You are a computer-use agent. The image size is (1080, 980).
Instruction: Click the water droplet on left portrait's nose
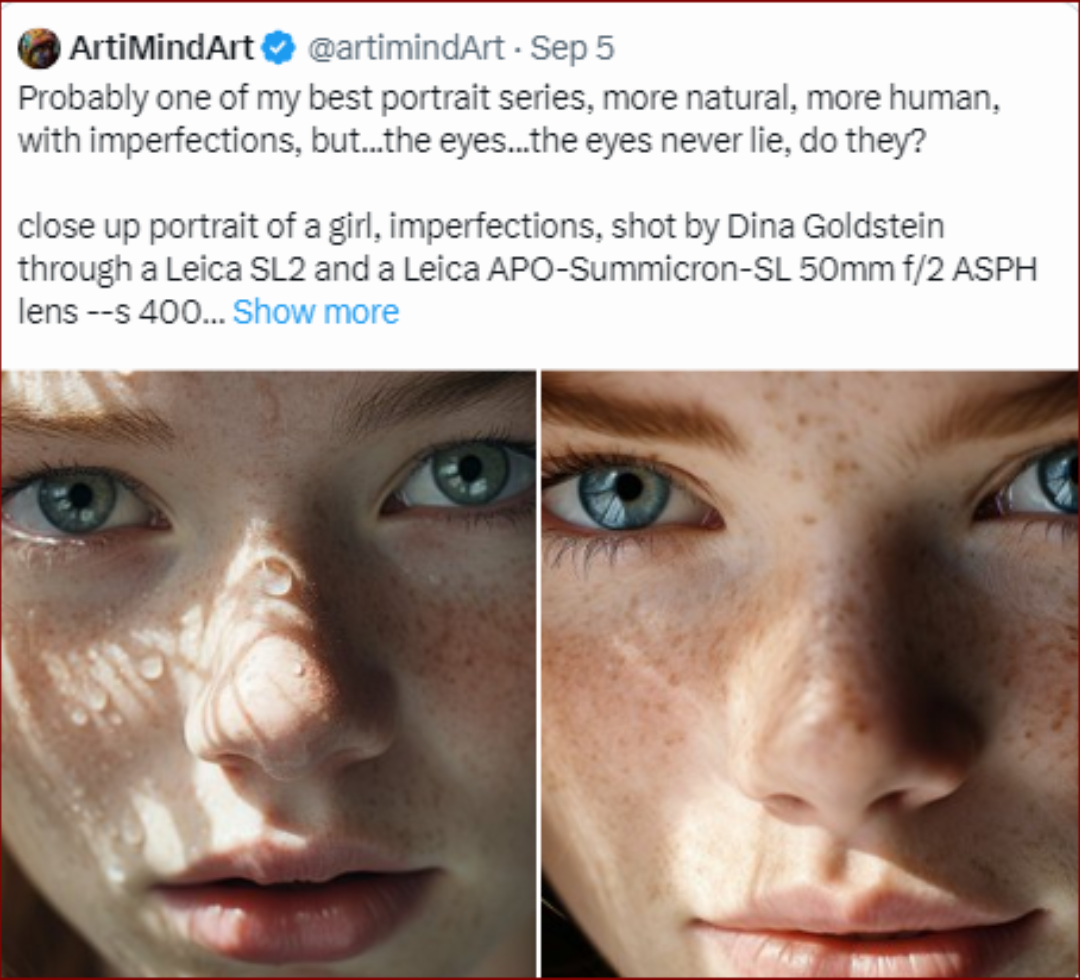(274, 577)
